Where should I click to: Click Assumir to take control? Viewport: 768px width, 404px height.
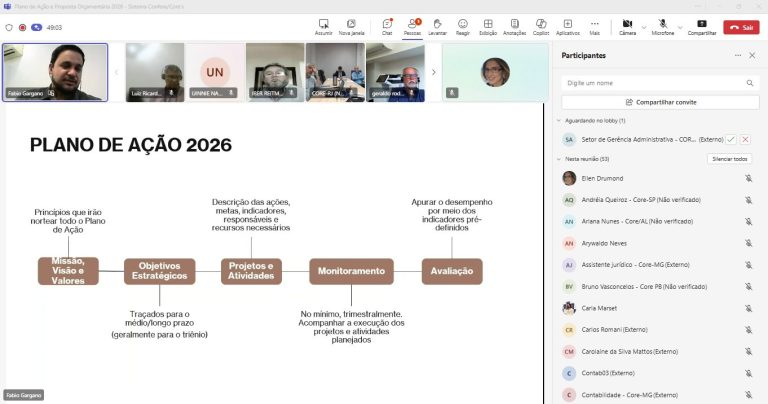point(324,26)
